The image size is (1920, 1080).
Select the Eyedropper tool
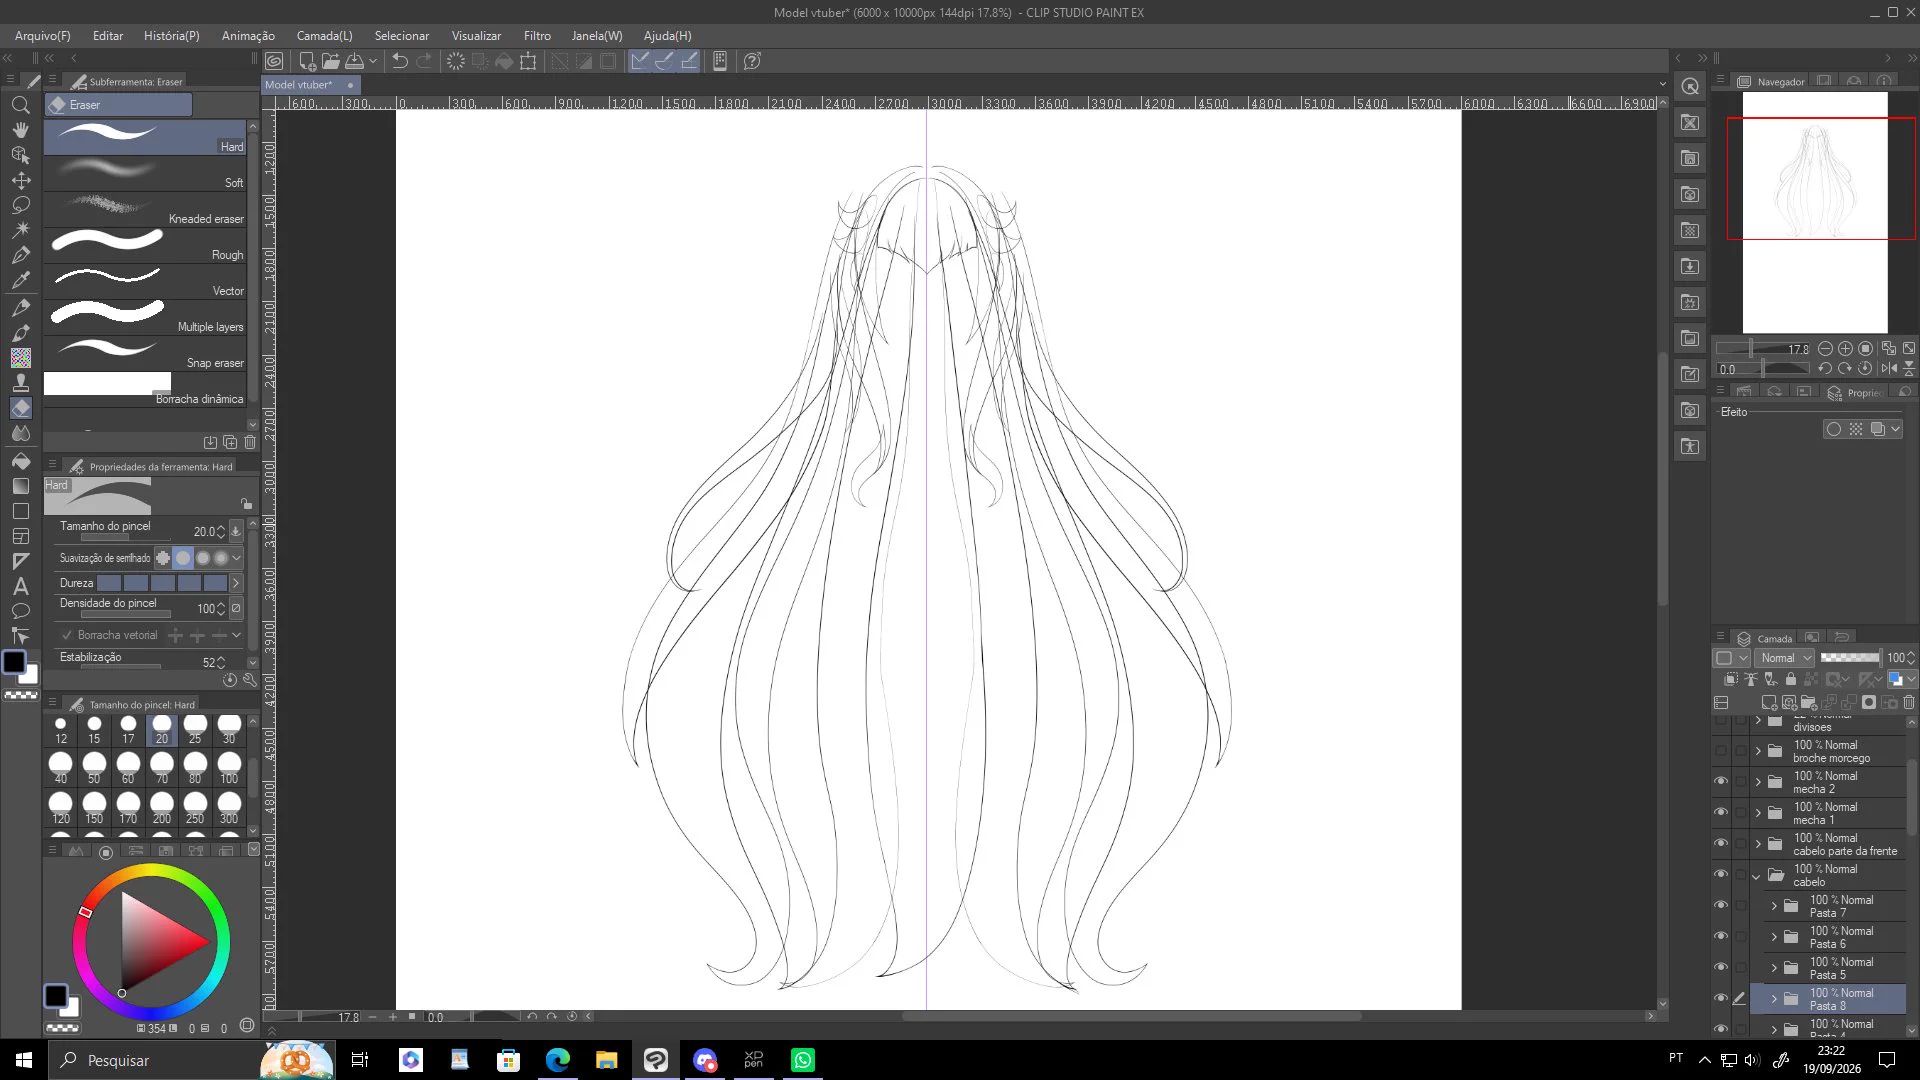click(20, 280)
